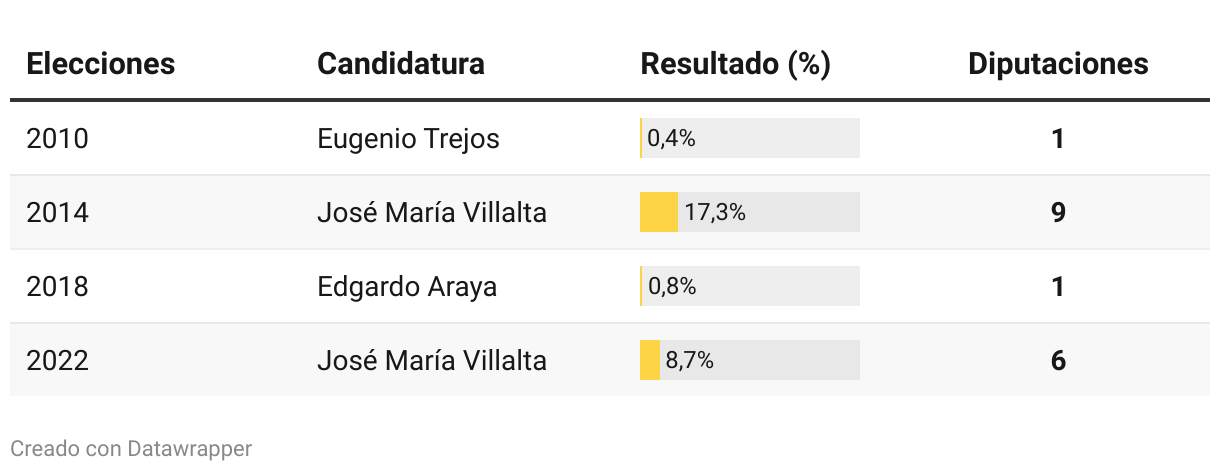The image size is (1220, 472).
Task: Select the 0,8% result bar
Action: coord(750,286)
